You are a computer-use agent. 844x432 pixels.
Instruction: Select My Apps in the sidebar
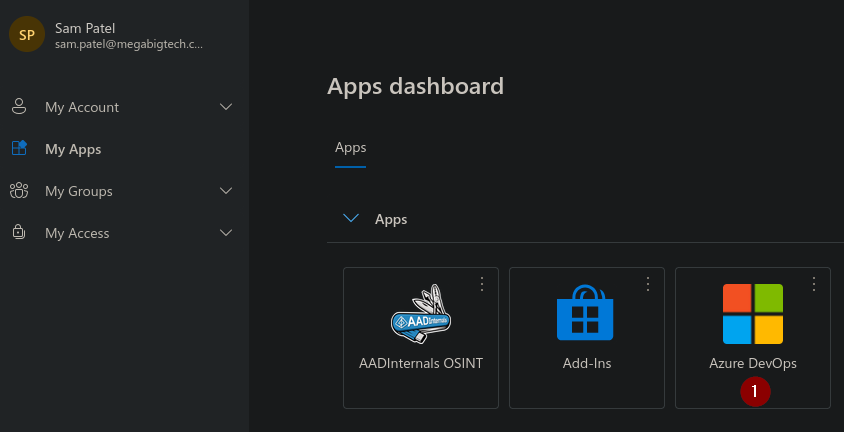point(73,149)
